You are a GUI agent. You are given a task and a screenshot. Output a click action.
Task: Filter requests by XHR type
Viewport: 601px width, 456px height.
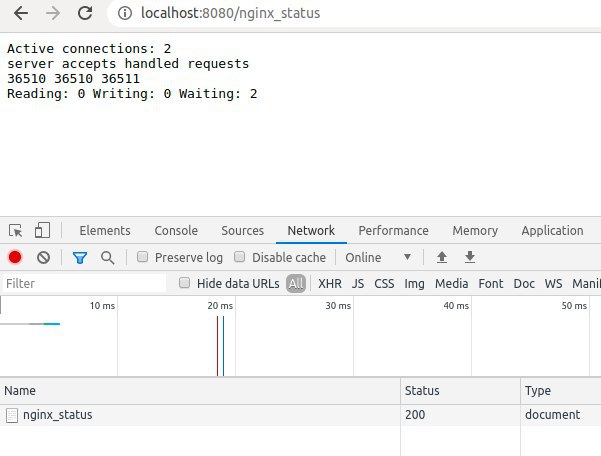click(330, 283)
